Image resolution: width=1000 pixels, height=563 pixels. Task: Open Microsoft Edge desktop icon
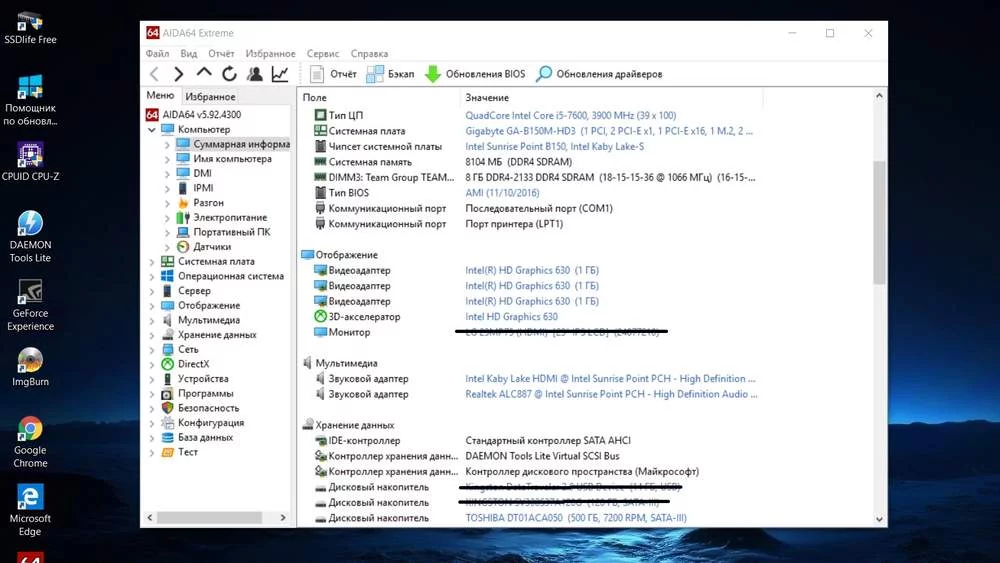30,510
